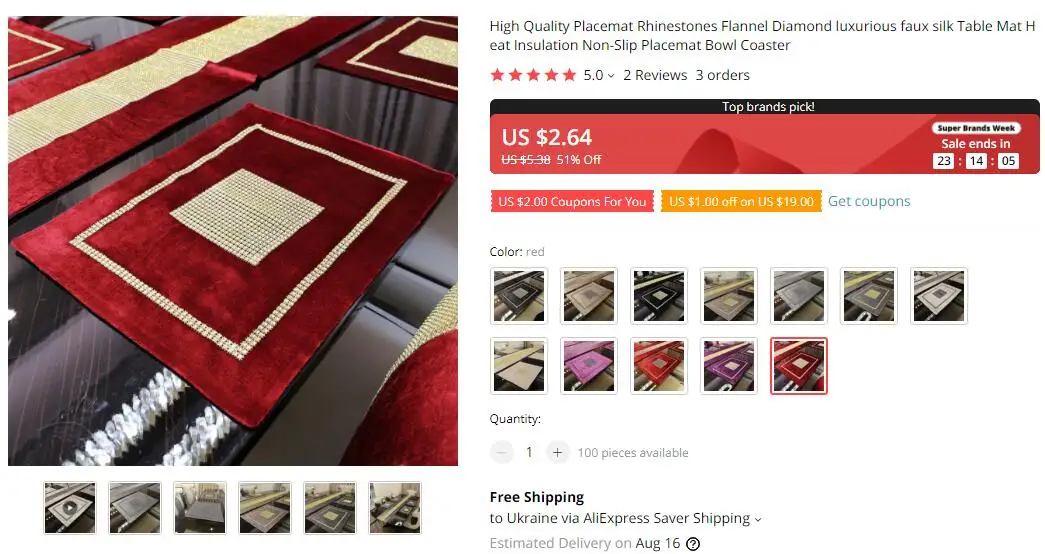Pick the beige runner swatch starting second row

click(519, 366)
